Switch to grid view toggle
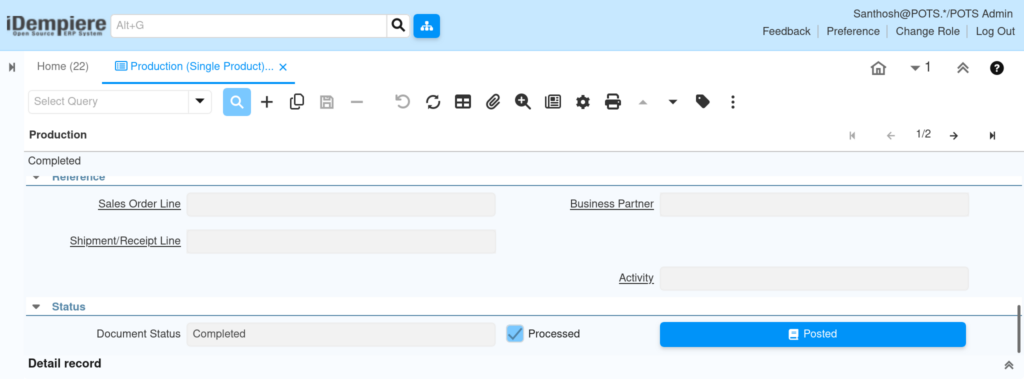The image size is (1024, 379). click(x=463, y=102)
